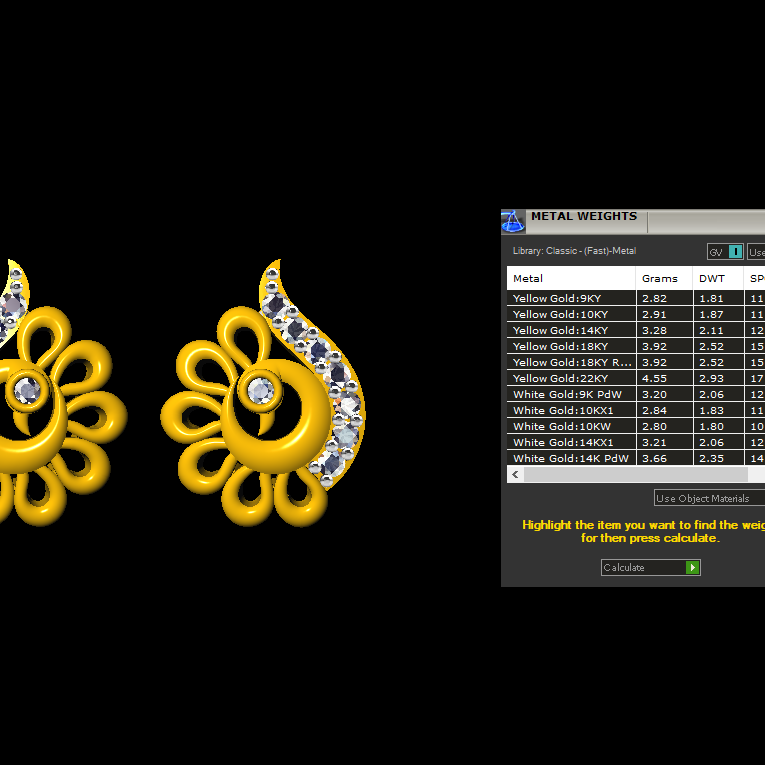
Task: Click the Metal Weights scale icon
Action: coord(513,222)
